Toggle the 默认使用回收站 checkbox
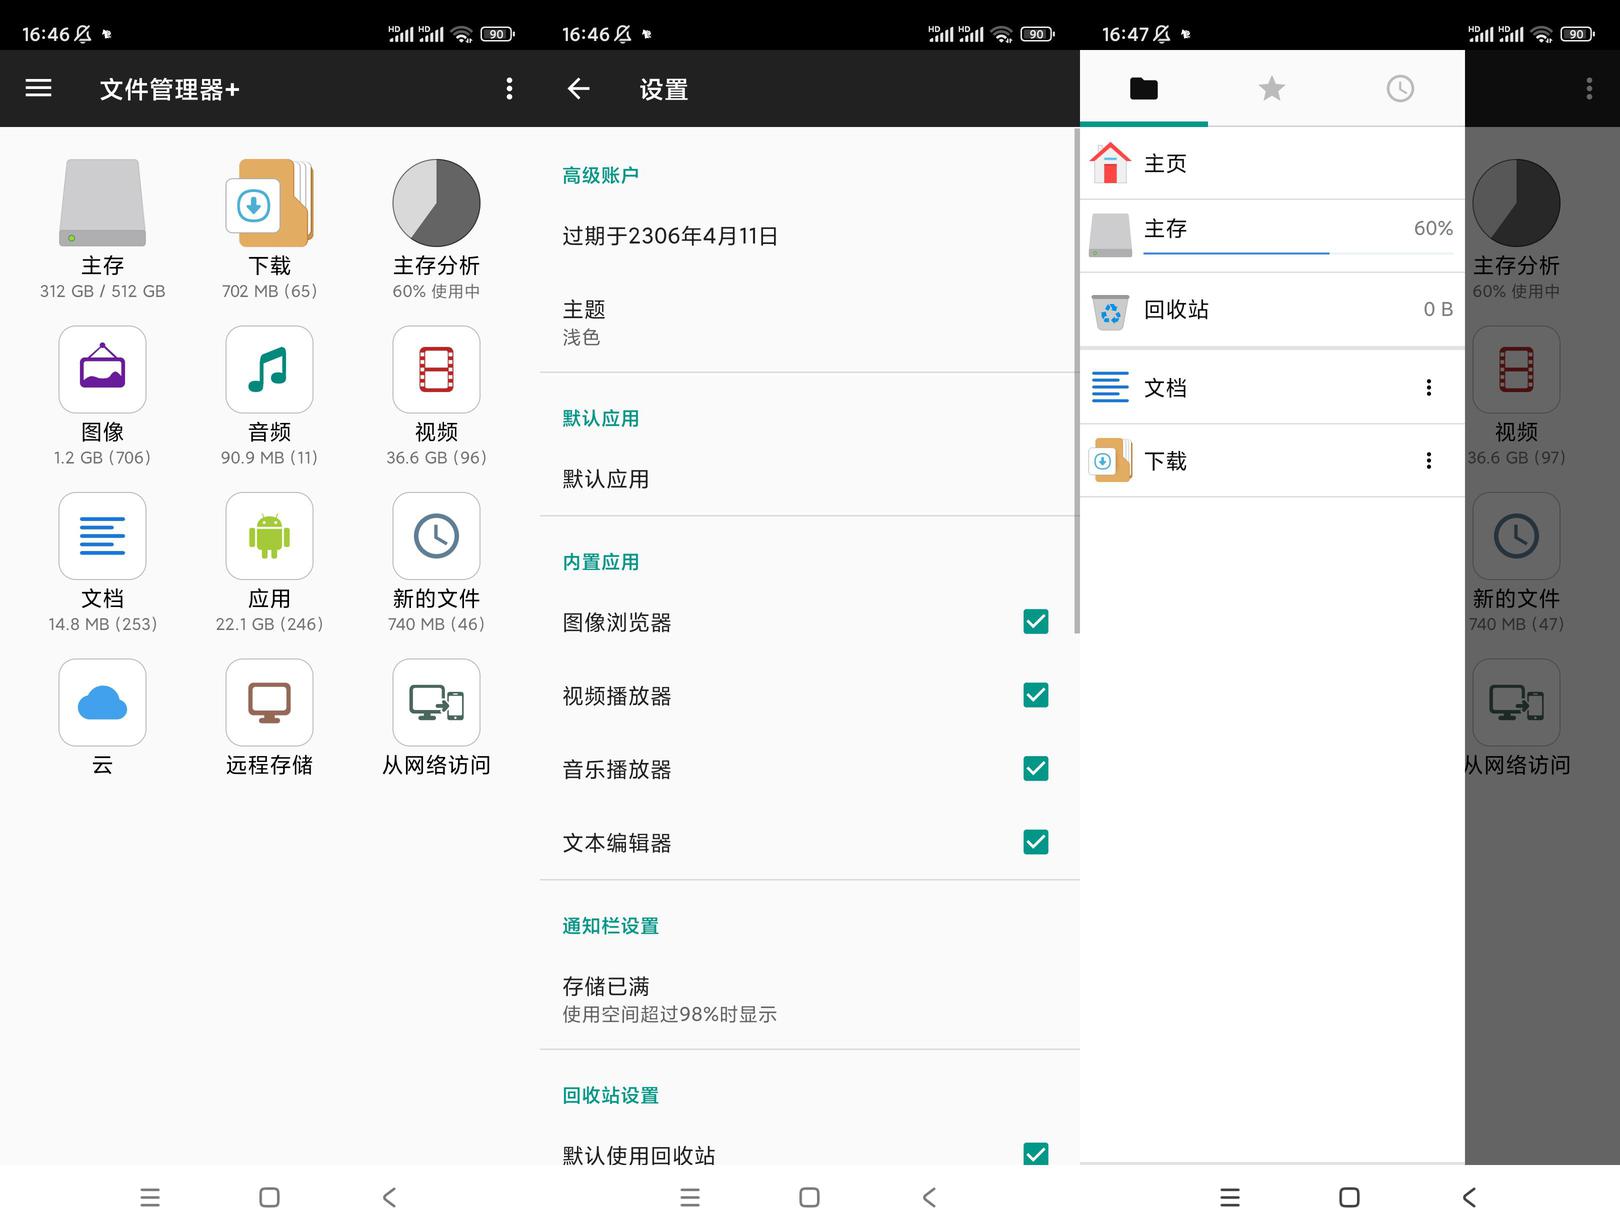 coord(1036,1154)
